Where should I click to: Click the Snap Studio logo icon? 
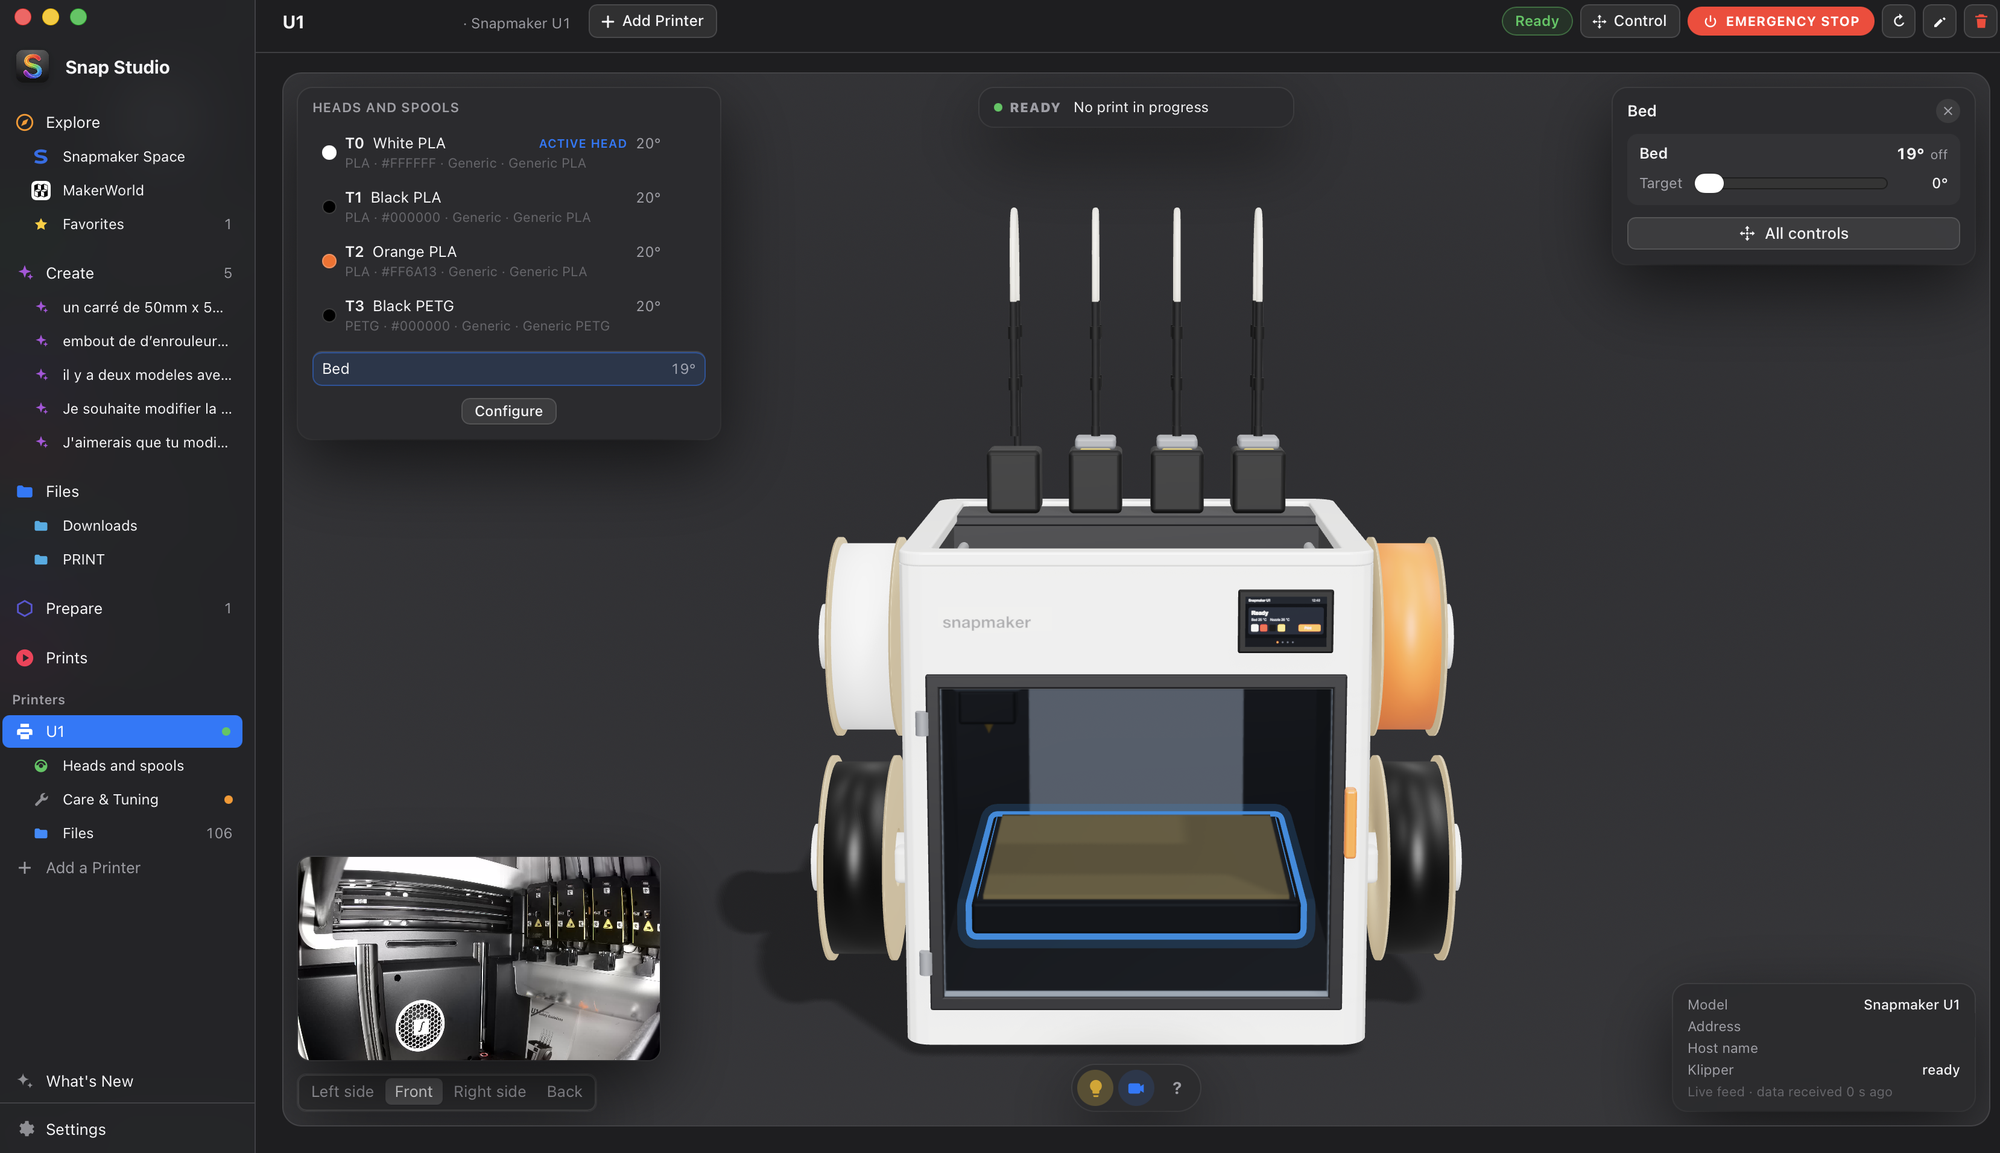(33, 66)
